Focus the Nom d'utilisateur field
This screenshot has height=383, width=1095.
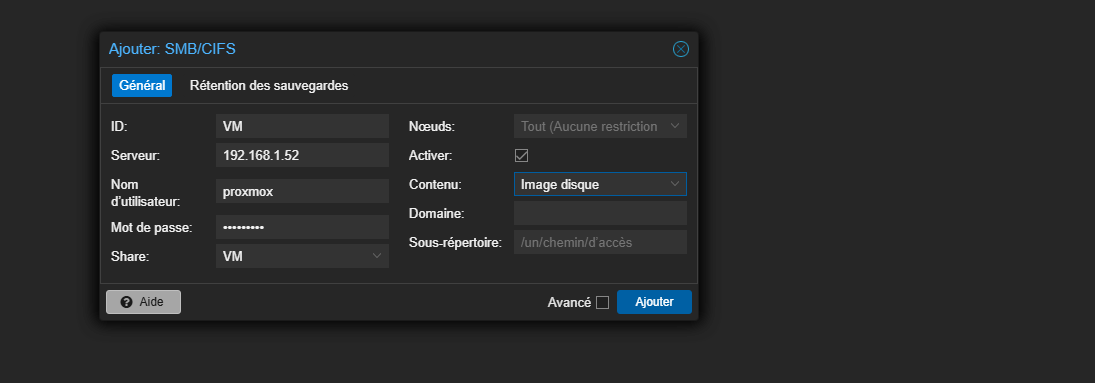click(302, 192)
